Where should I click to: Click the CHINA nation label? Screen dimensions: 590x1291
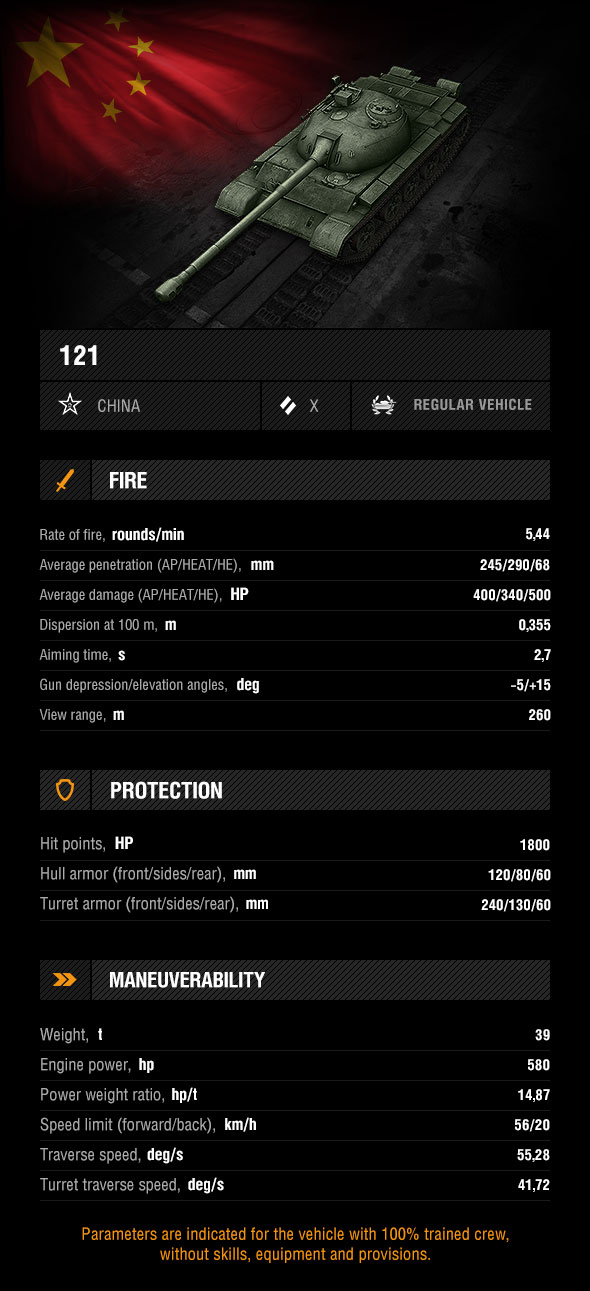click(119, 406)
